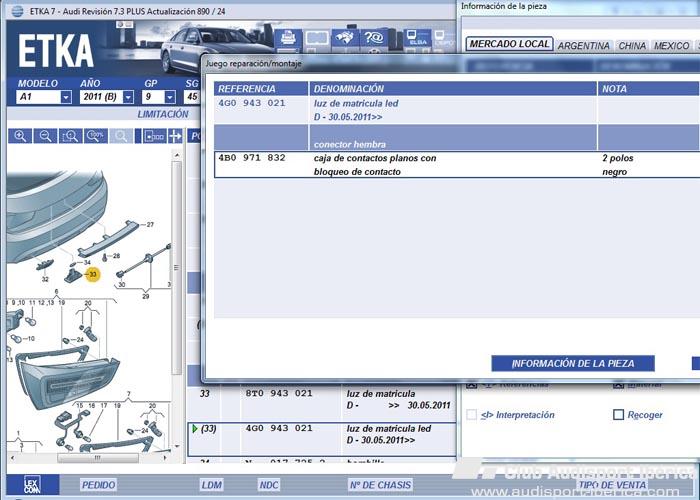Click the illustration vertical scrollbar up arrow
The image size is (700, 500).
pos(177,155)
